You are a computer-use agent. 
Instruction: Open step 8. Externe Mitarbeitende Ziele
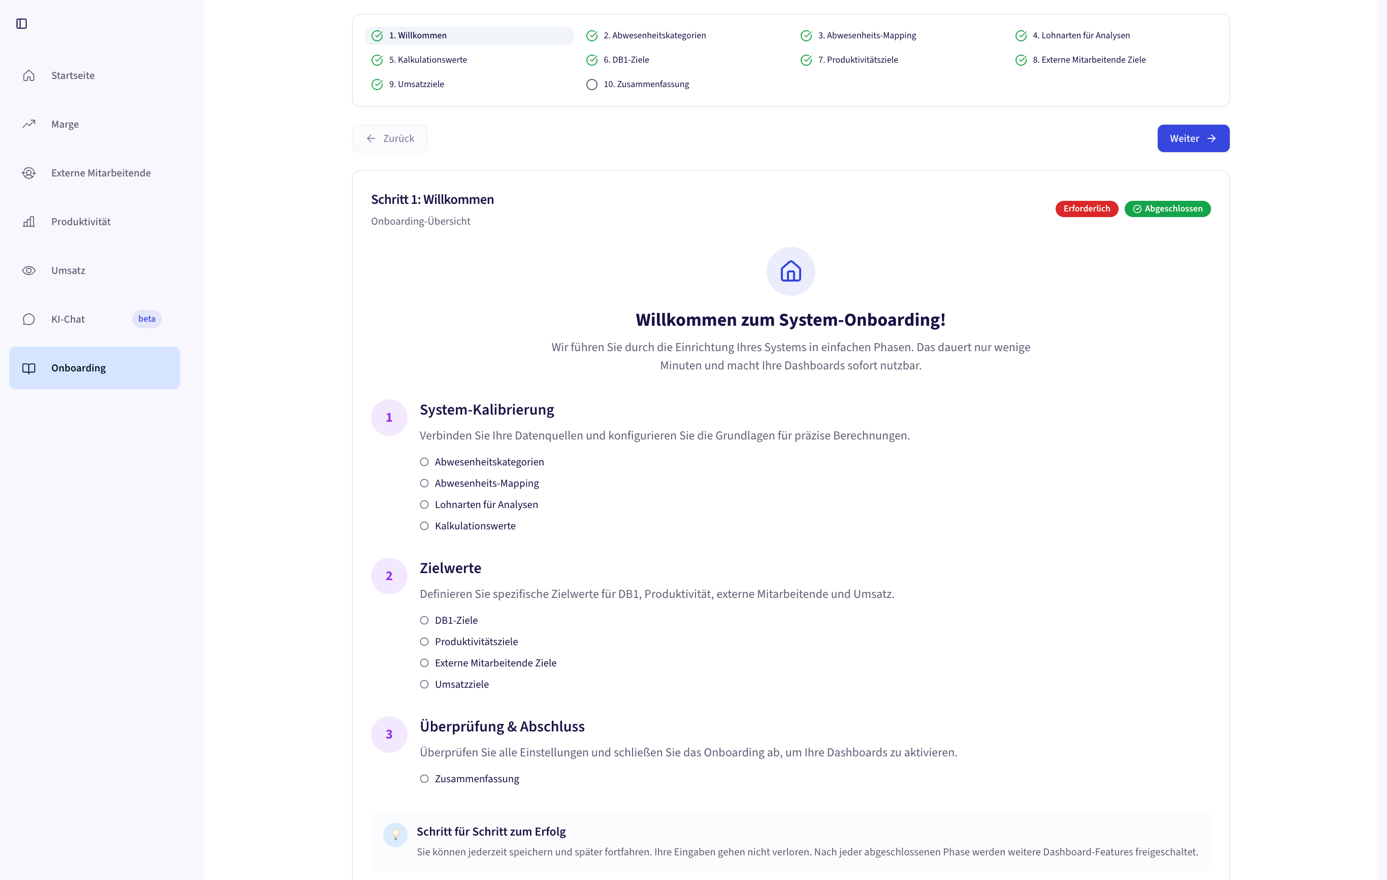1088,60
